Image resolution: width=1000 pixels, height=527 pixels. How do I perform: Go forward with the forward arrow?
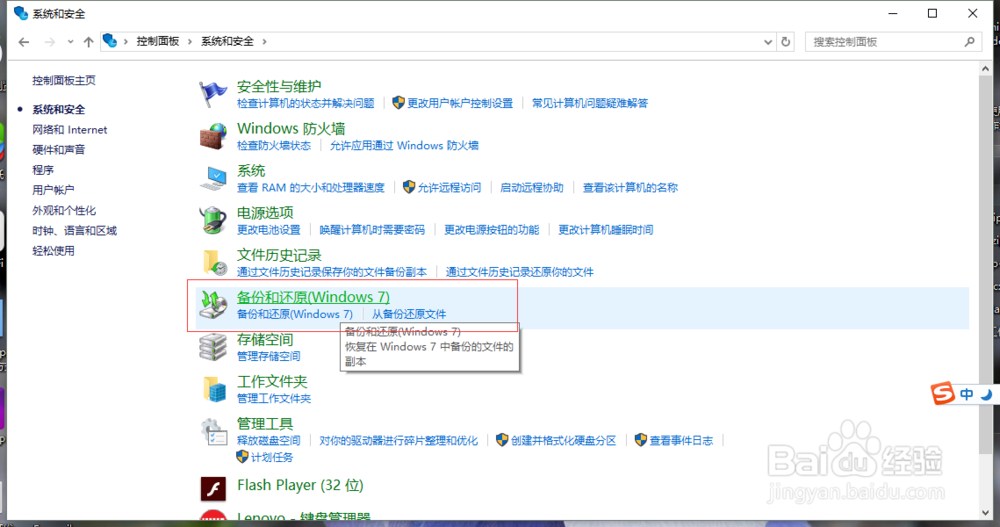(x=49, y=42)
